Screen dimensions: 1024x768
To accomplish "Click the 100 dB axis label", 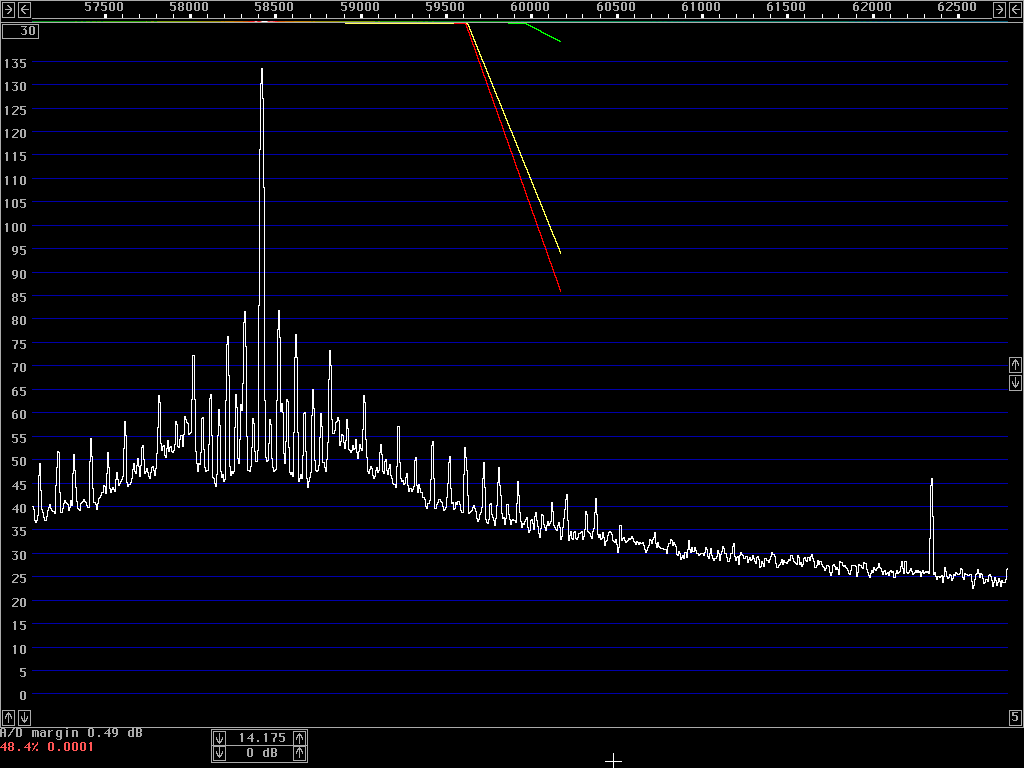I will tap(15, 227).
